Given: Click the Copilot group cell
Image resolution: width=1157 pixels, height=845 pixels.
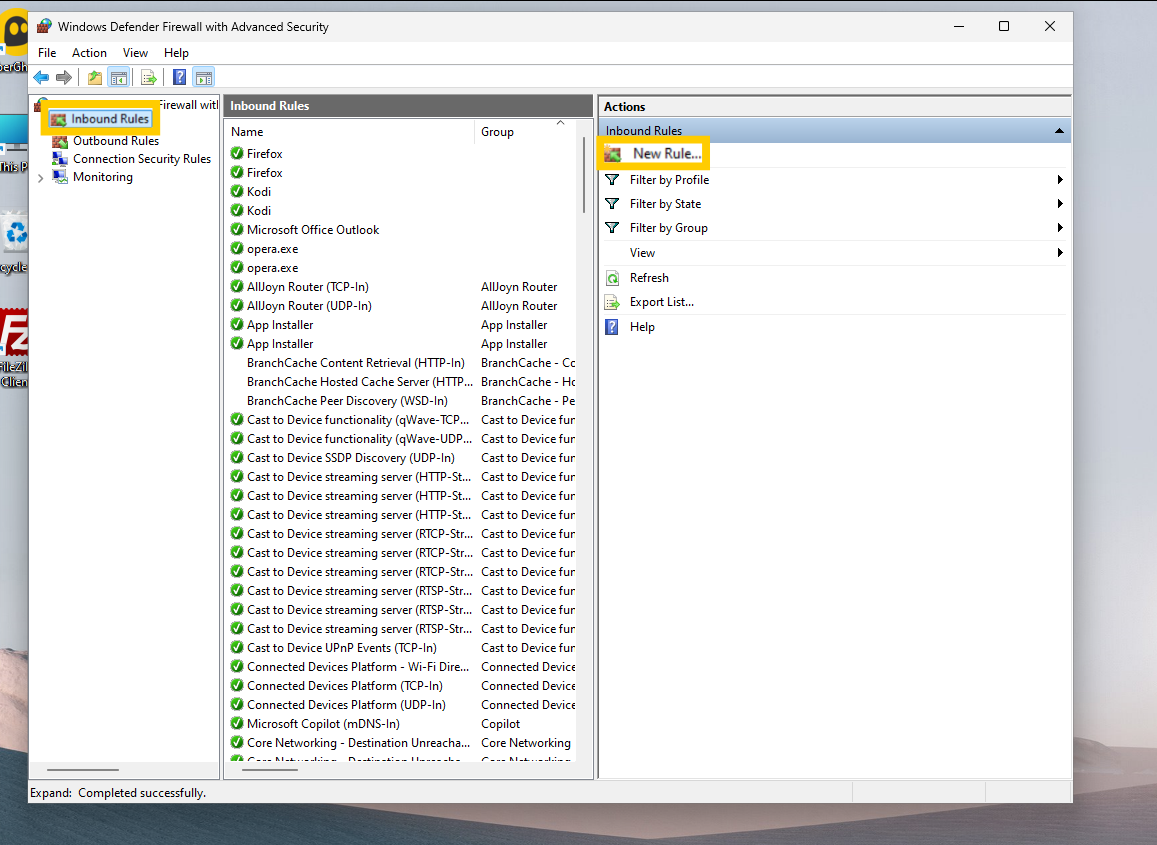Looking at the screenshot, I should tap(500, 724).
